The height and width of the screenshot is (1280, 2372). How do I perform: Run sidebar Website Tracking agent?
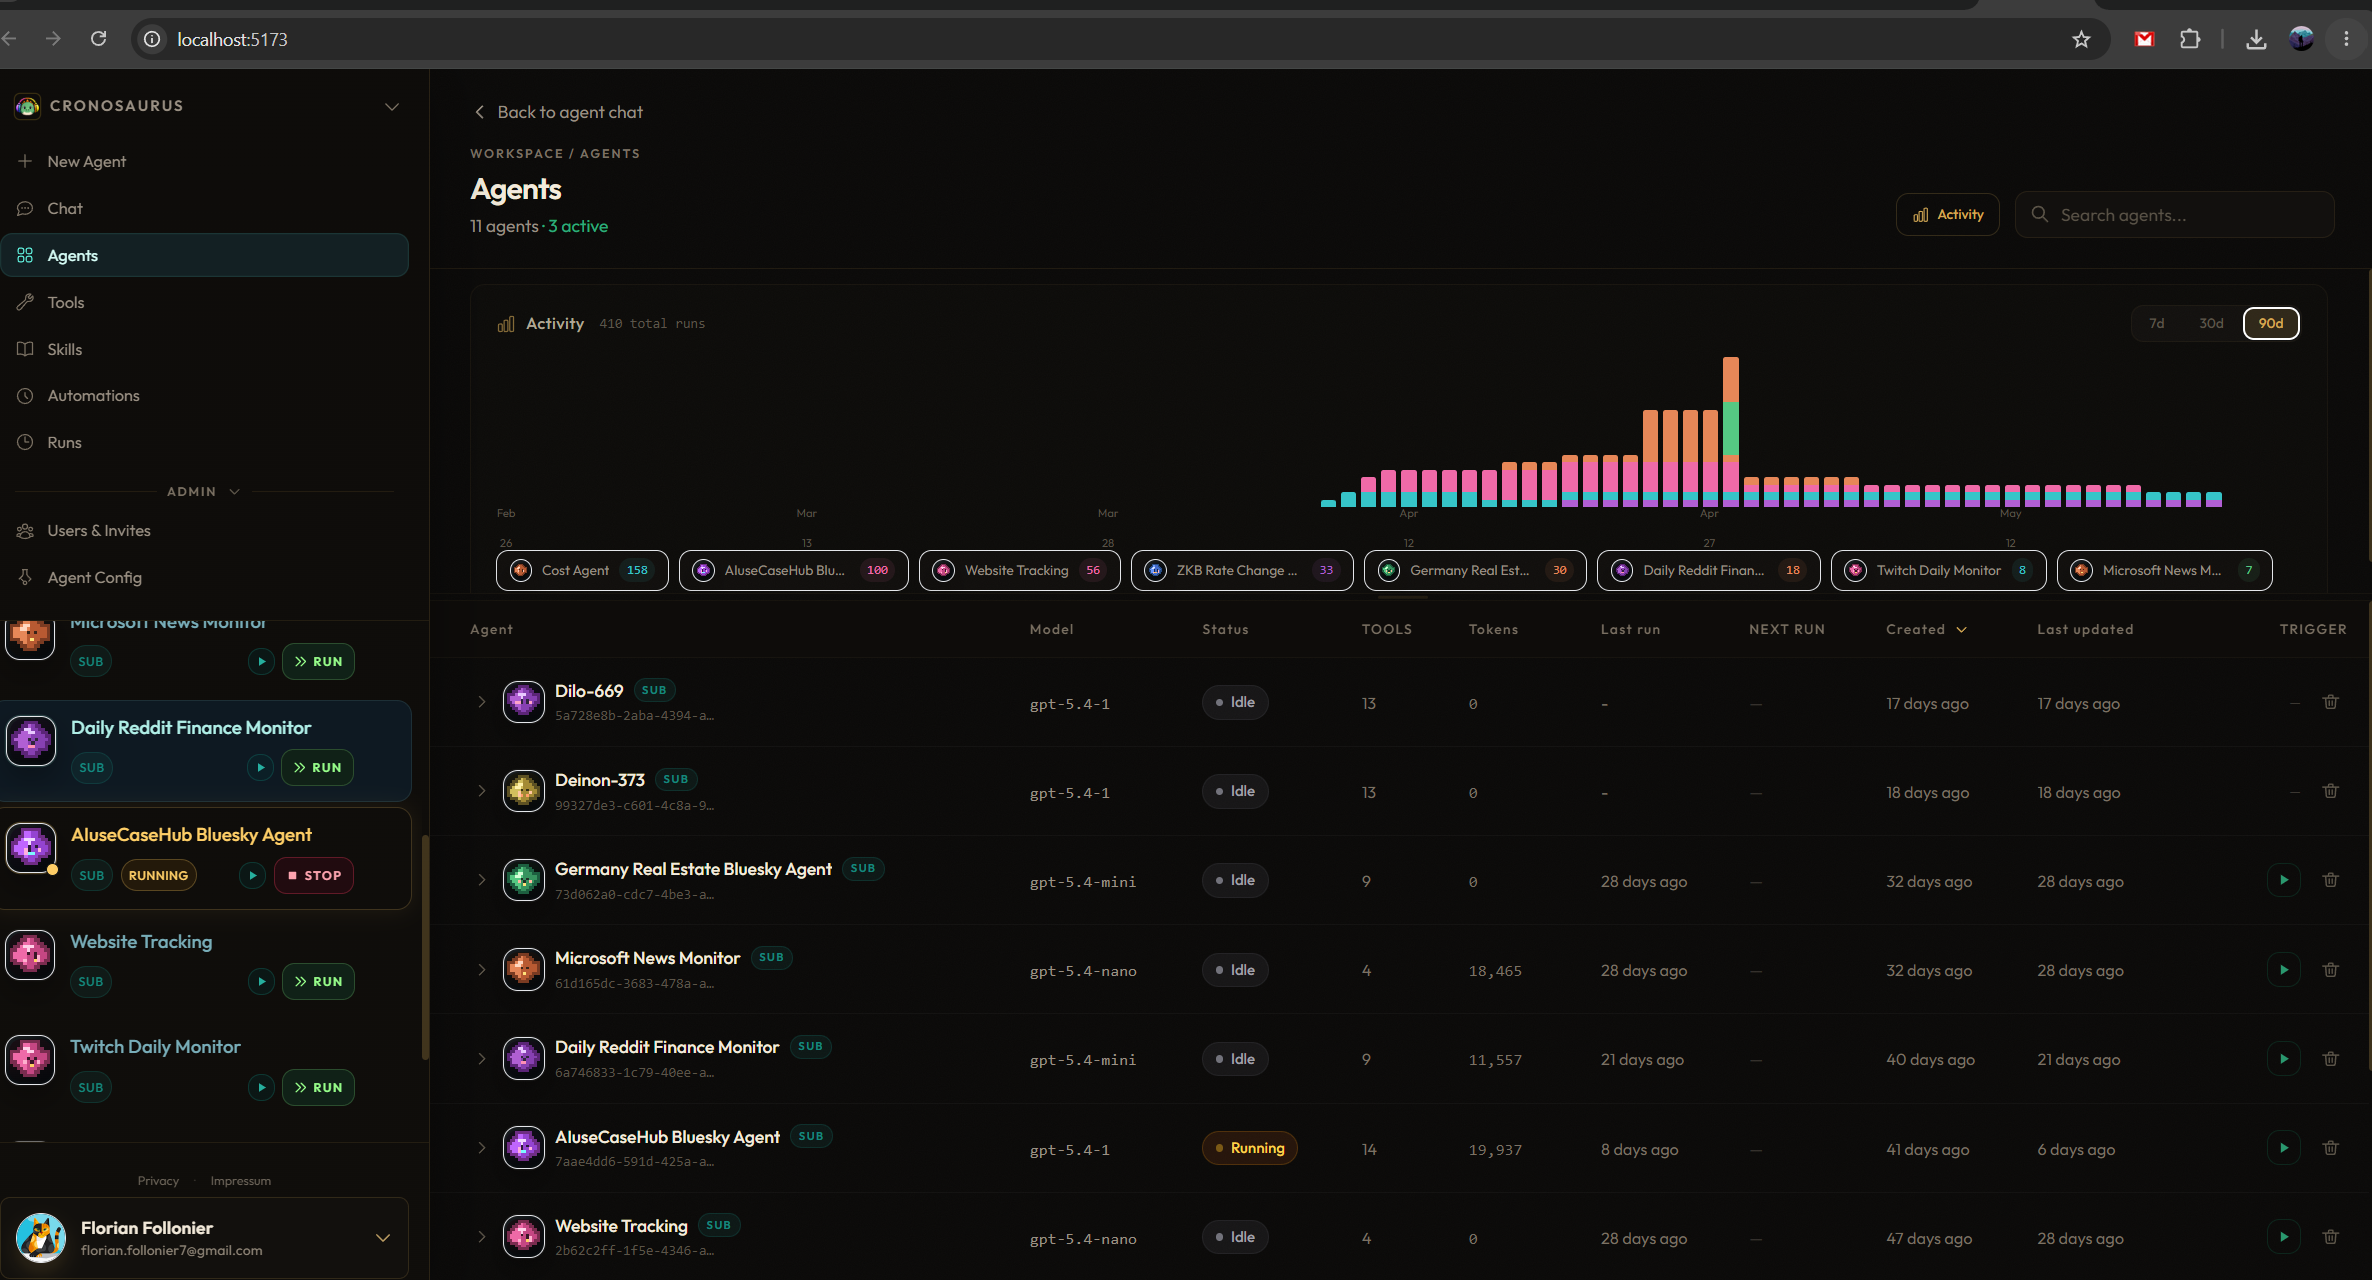point(318,981)
